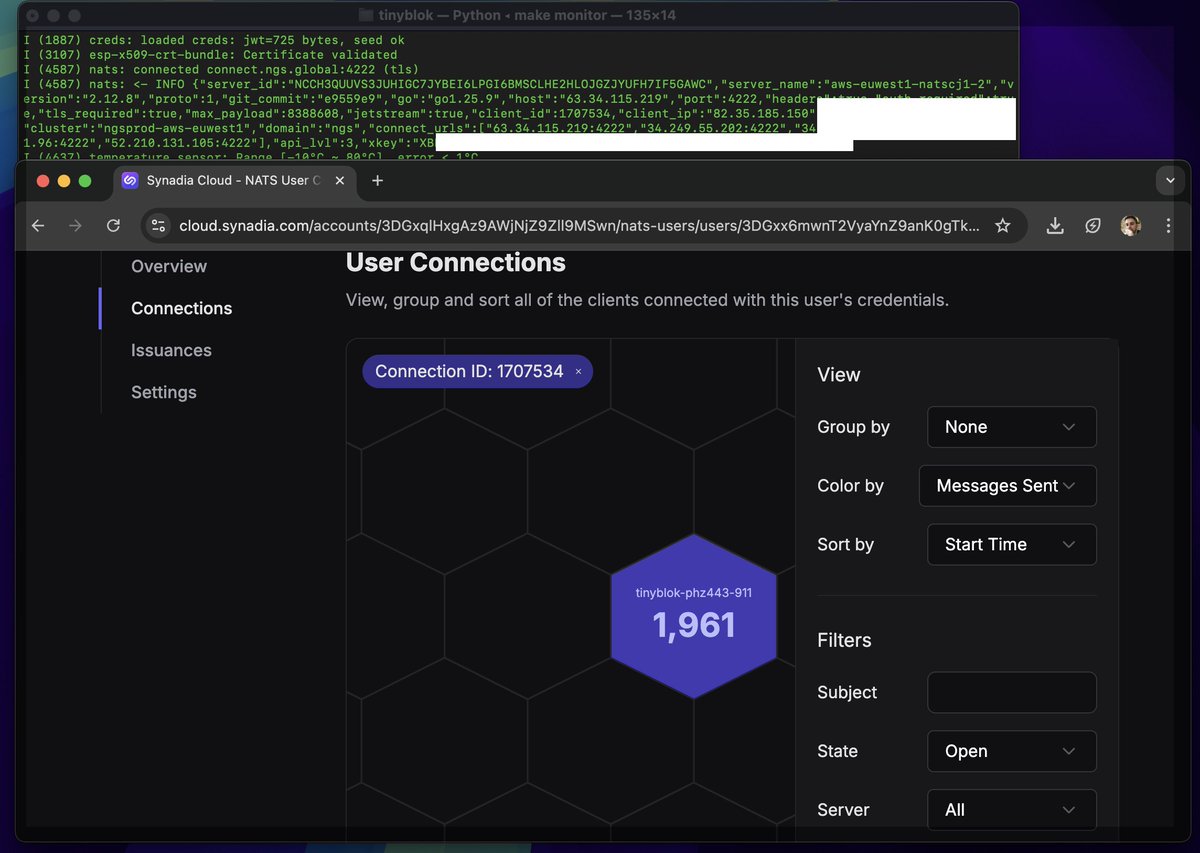
Task: Open browser downloads
Action: click(1055, 226)
